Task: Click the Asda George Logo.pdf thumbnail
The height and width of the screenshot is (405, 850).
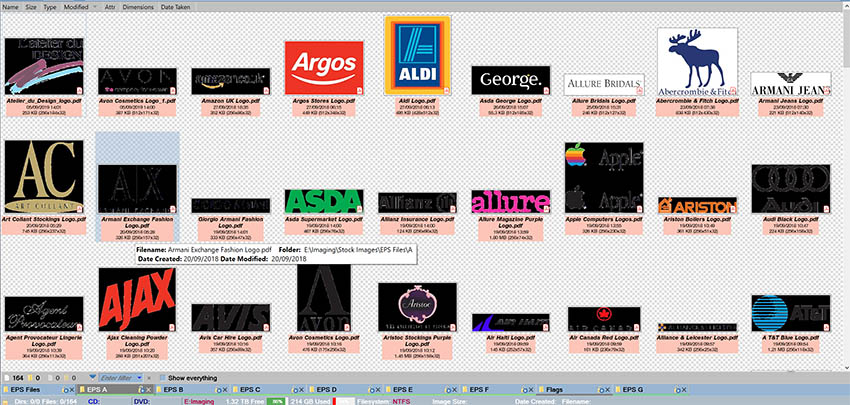Action: point(511,80)
